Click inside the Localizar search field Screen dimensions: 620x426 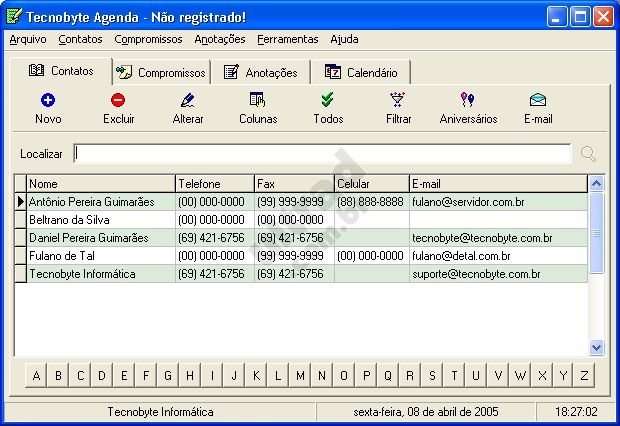322,154
